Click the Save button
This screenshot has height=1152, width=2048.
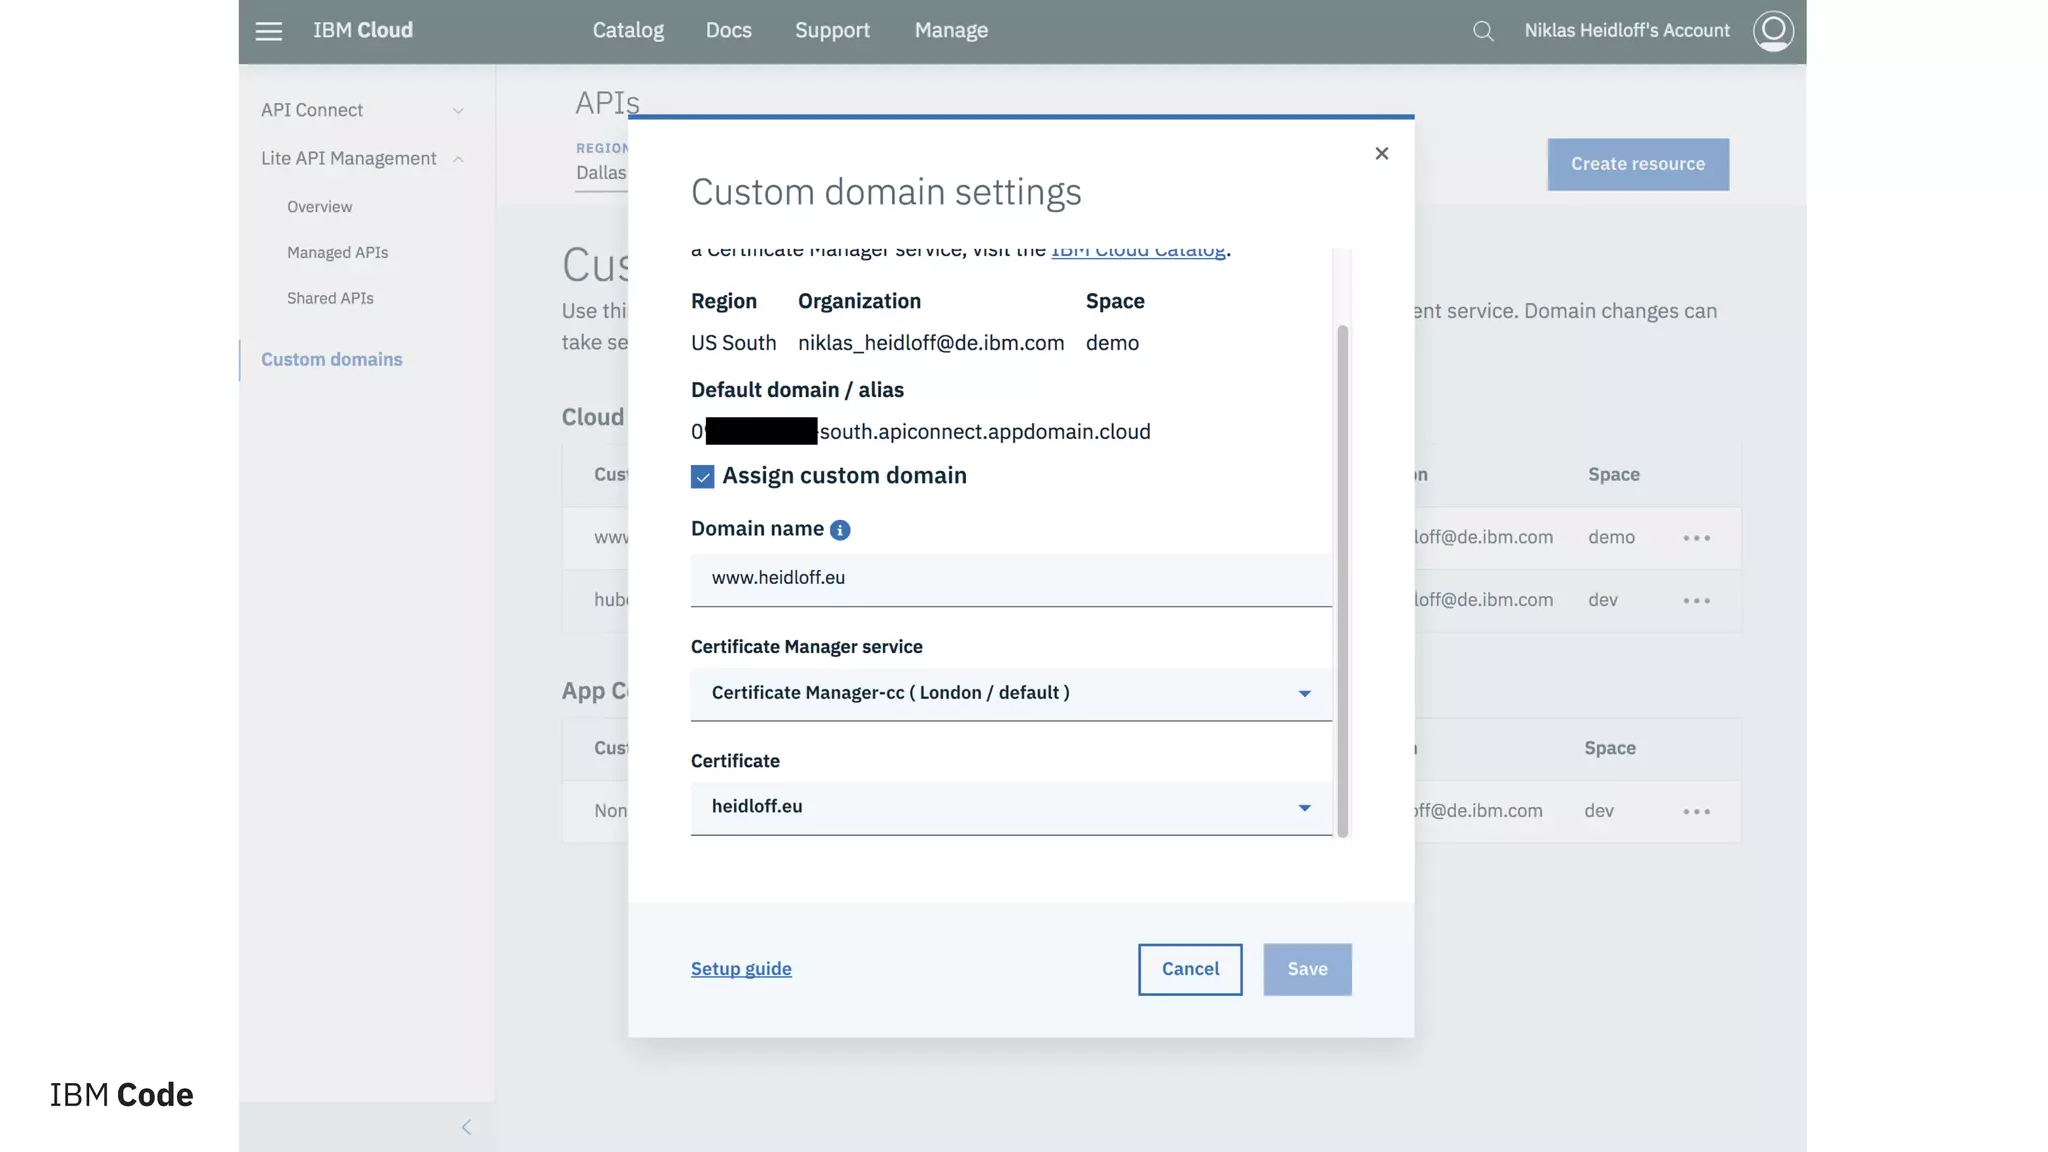tap(1307, 969)
